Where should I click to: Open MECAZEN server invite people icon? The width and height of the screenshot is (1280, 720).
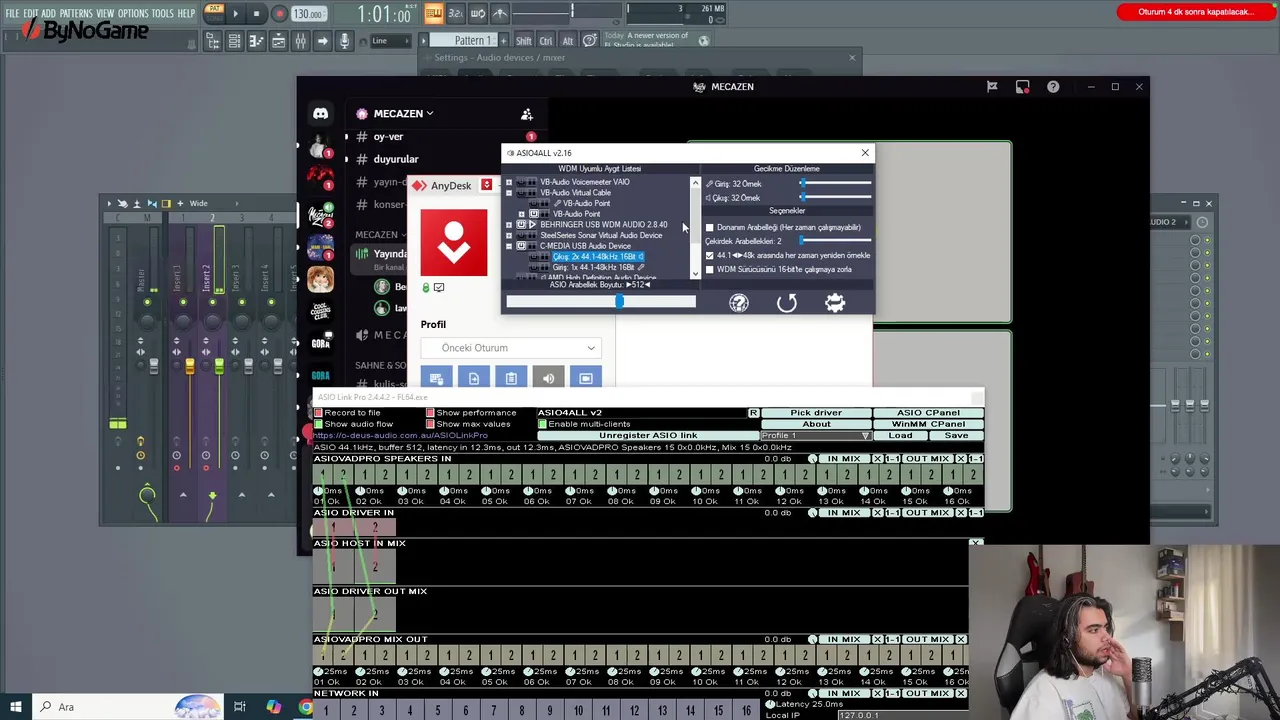(527, 114)
